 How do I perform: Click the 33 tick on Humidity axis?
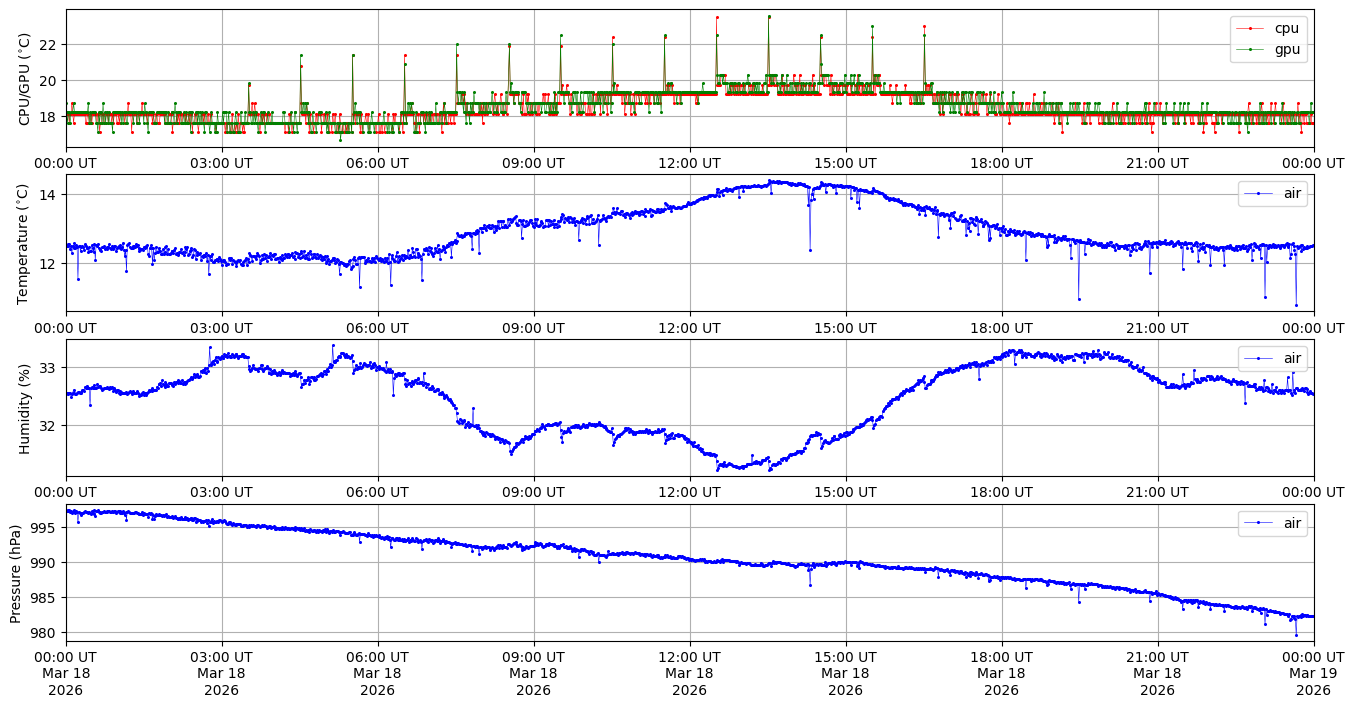48,368
